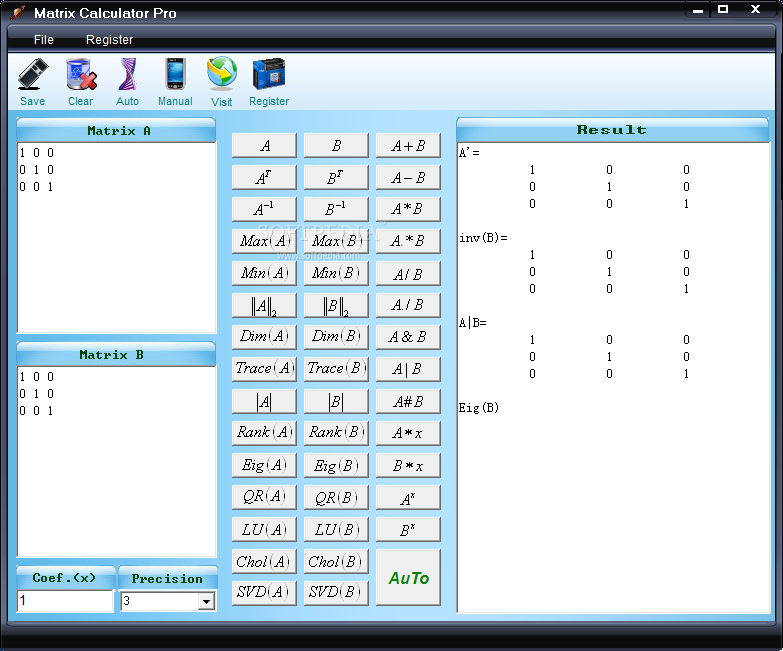Compute inverse of A
This screenshot has height=651, width=783.
click(264, 209)
